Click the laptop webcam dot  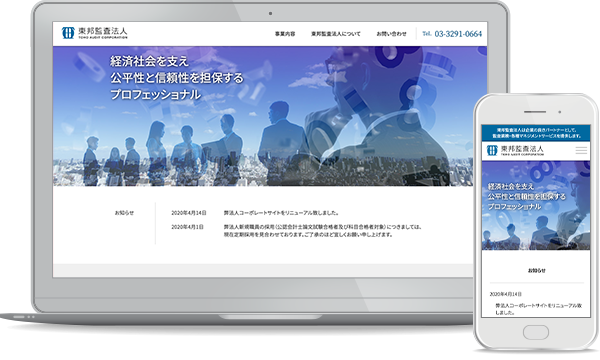tap(271, 13)
